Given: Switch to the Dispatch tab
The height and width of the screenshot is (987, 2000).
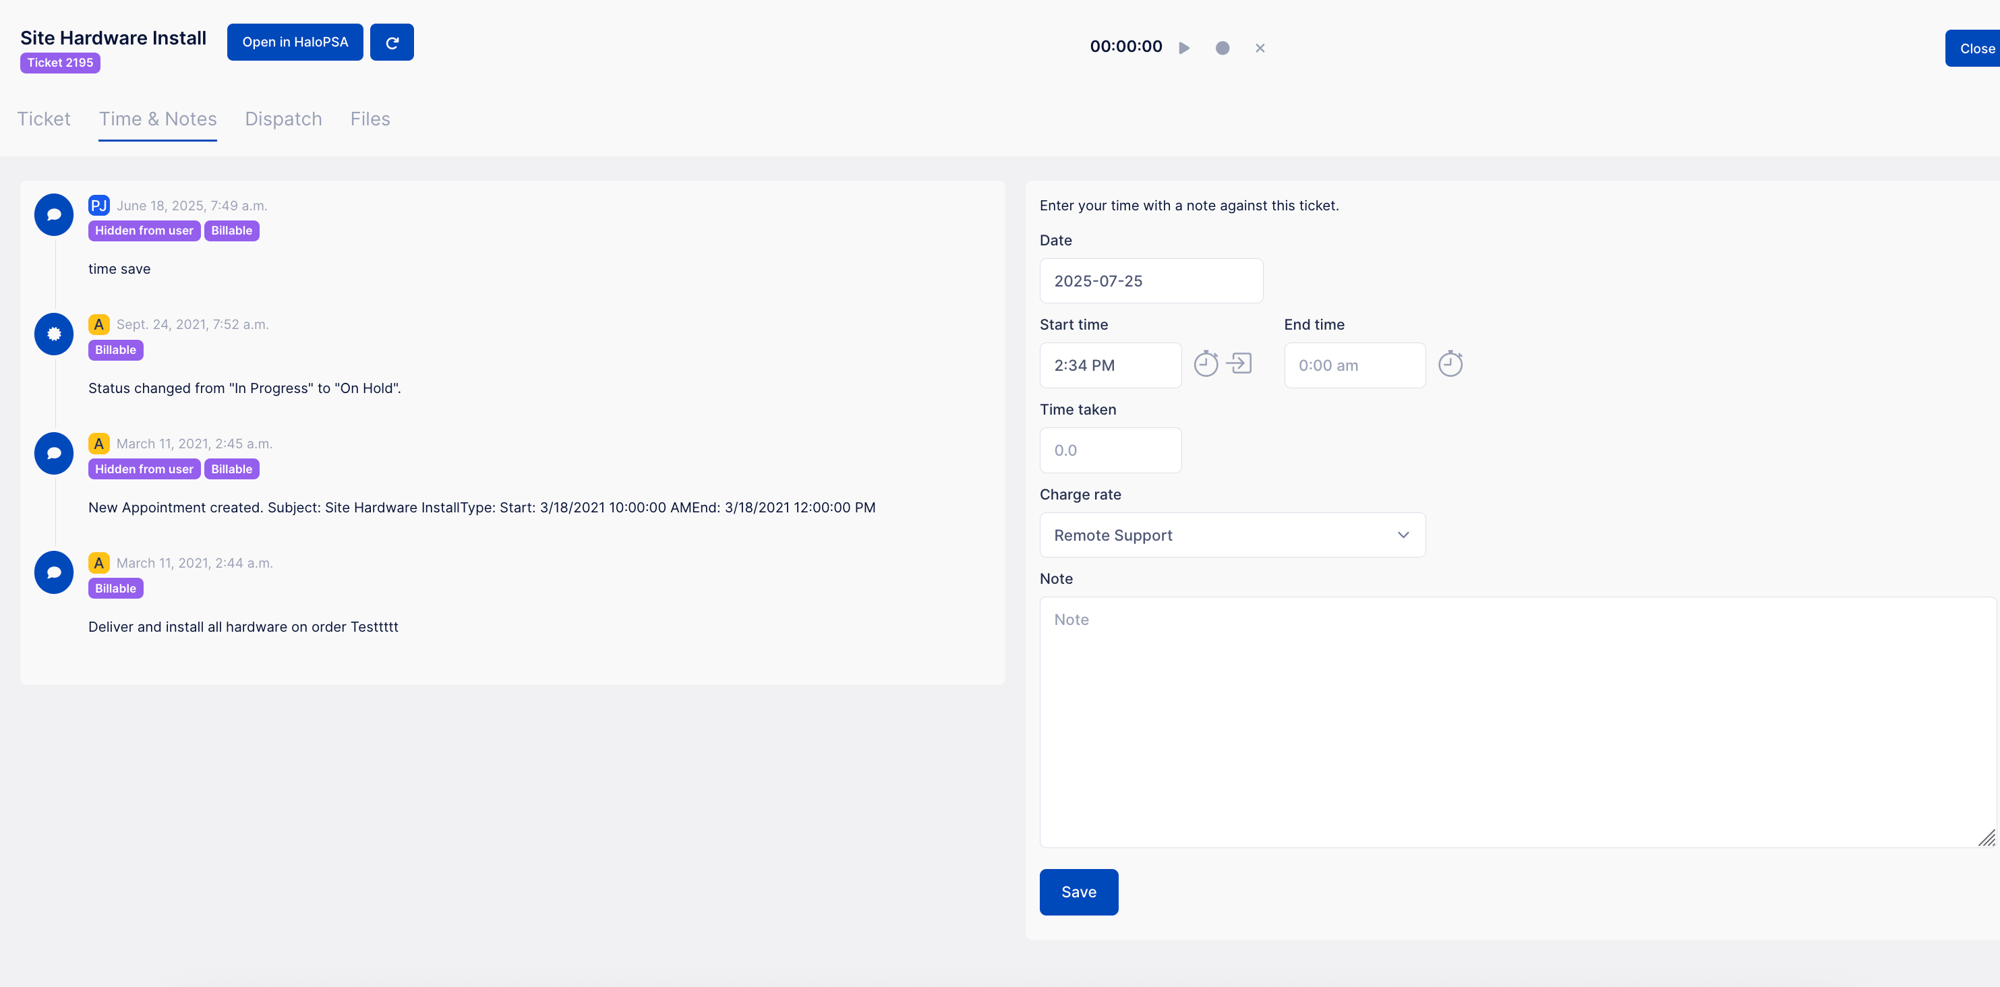Looking at the screenshot, I should (x=283, y=119).
